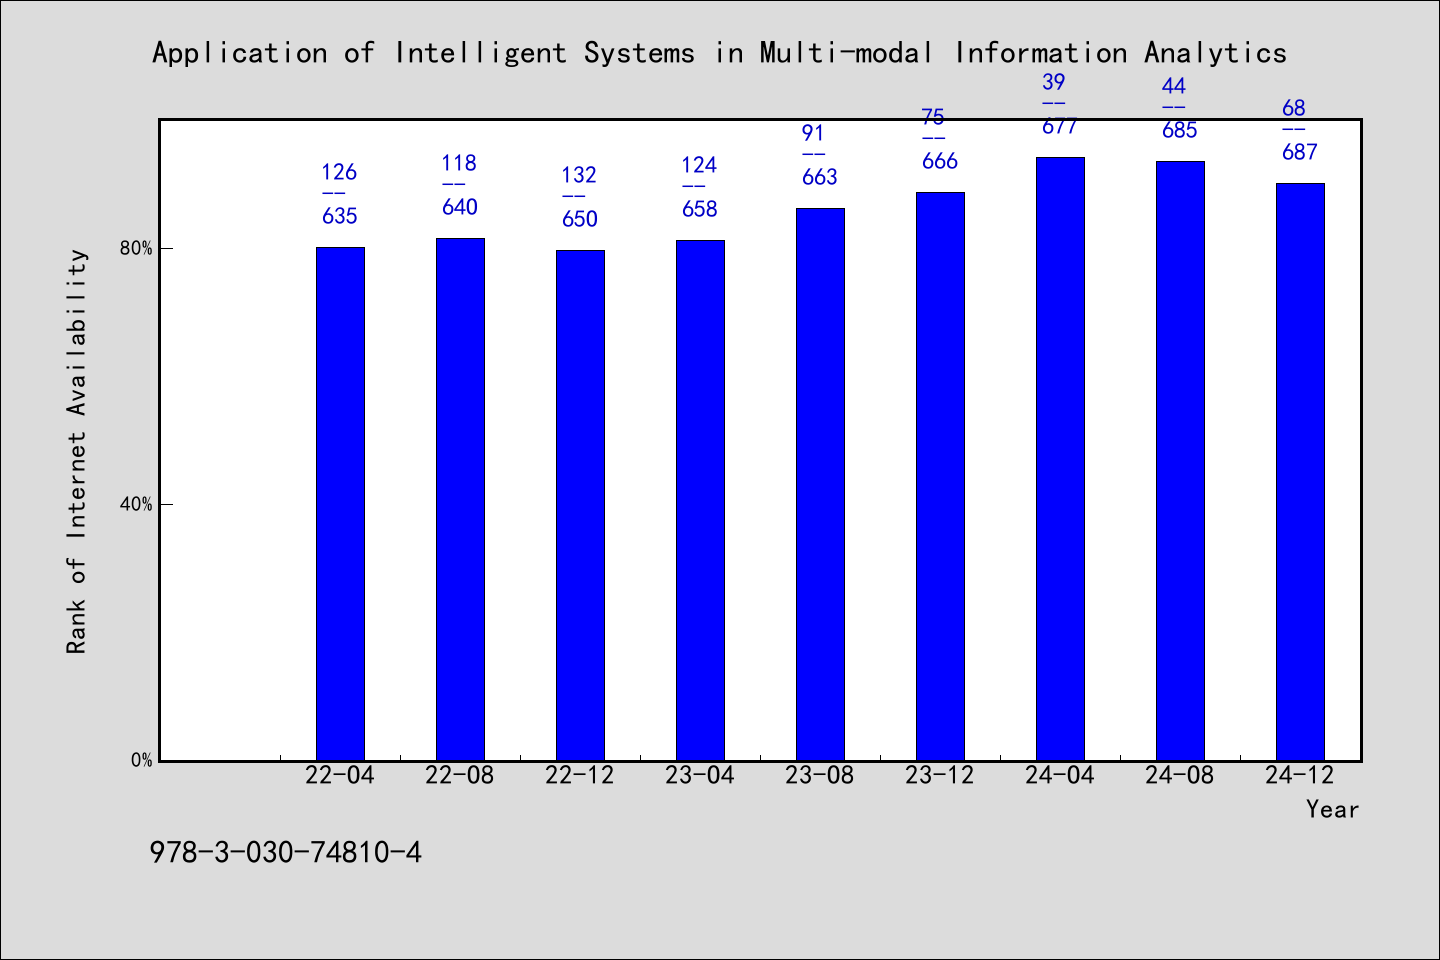
Task: Click the blue bar for 23-12
Action: click(x=940, y=476)
